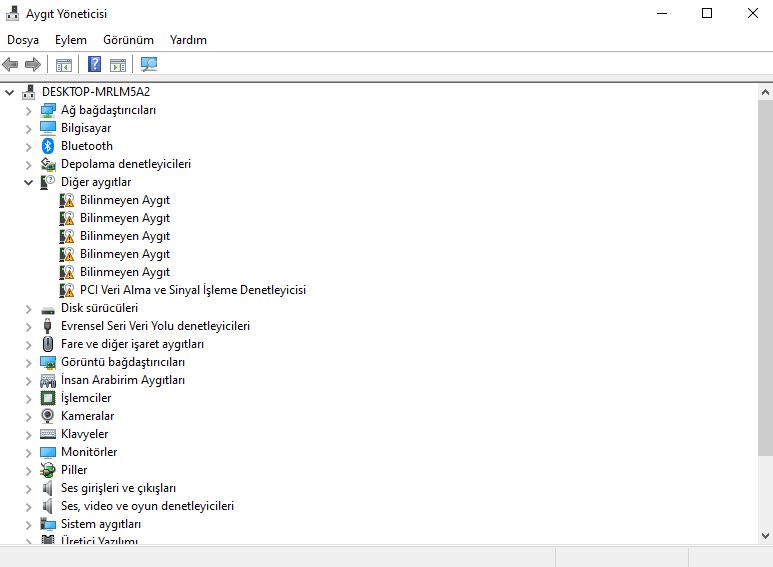Select the Sistem aygıtları label

click(x=101, y=524)
